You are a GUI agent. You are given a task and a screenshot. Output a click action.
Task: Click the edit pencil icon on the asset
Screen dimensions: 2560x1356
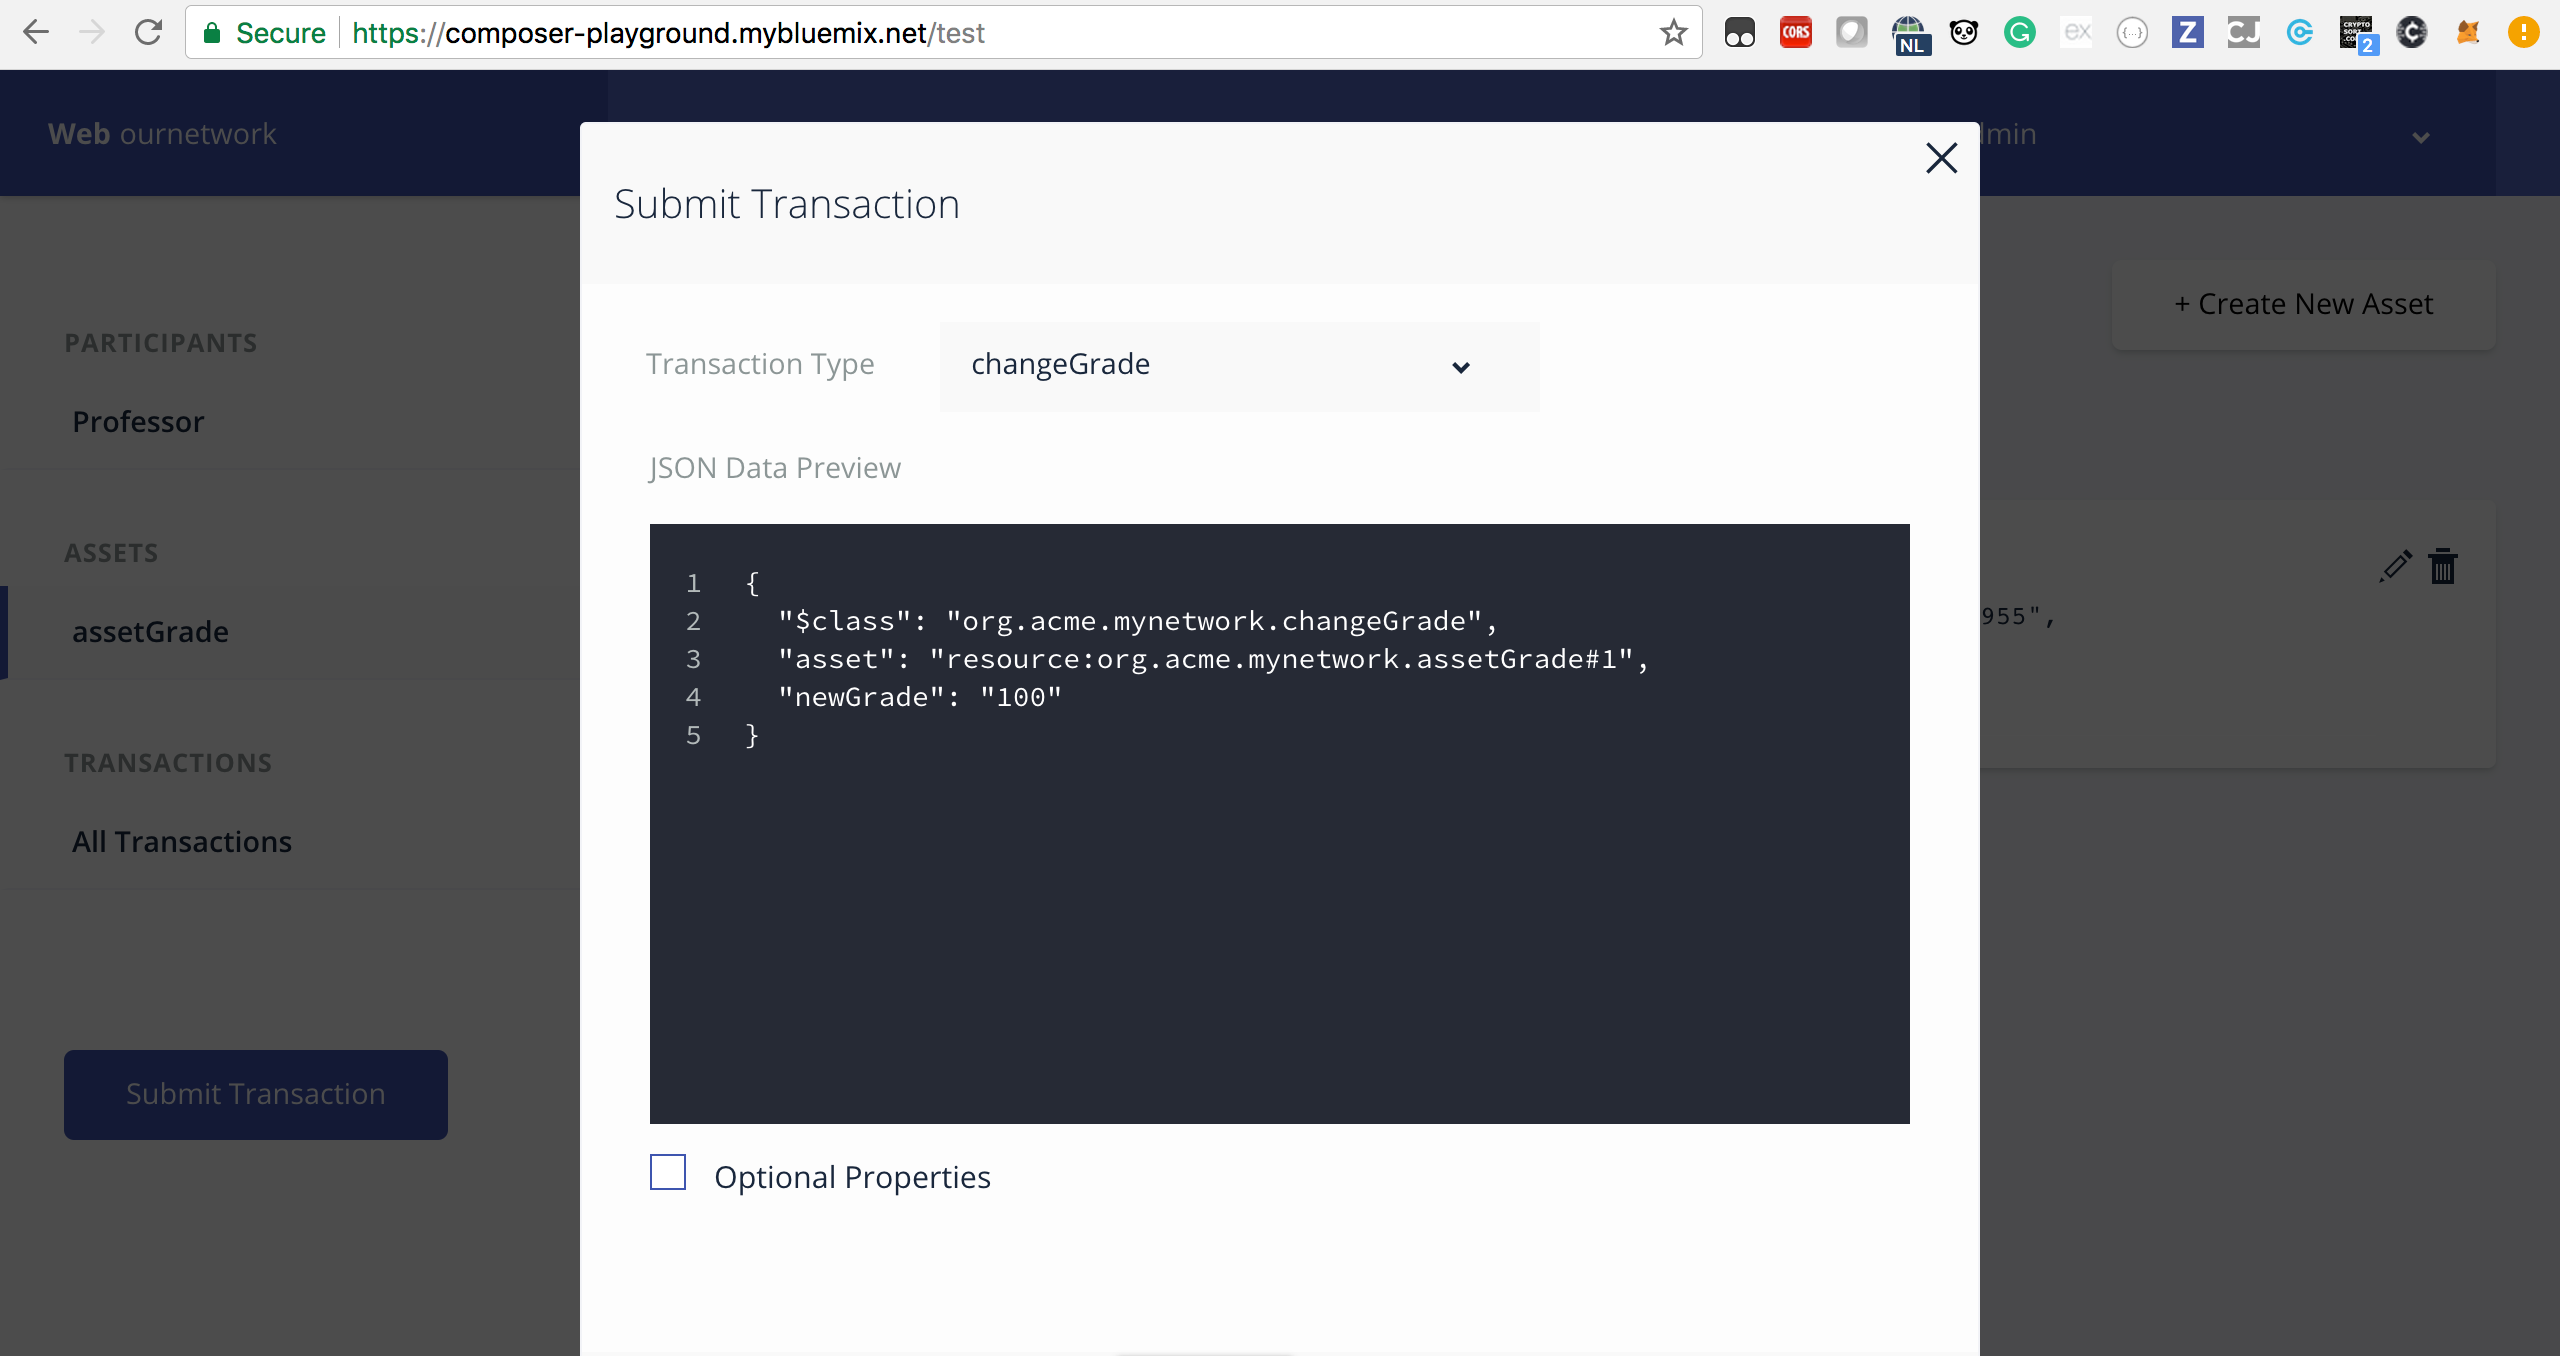click(2394, 567)
